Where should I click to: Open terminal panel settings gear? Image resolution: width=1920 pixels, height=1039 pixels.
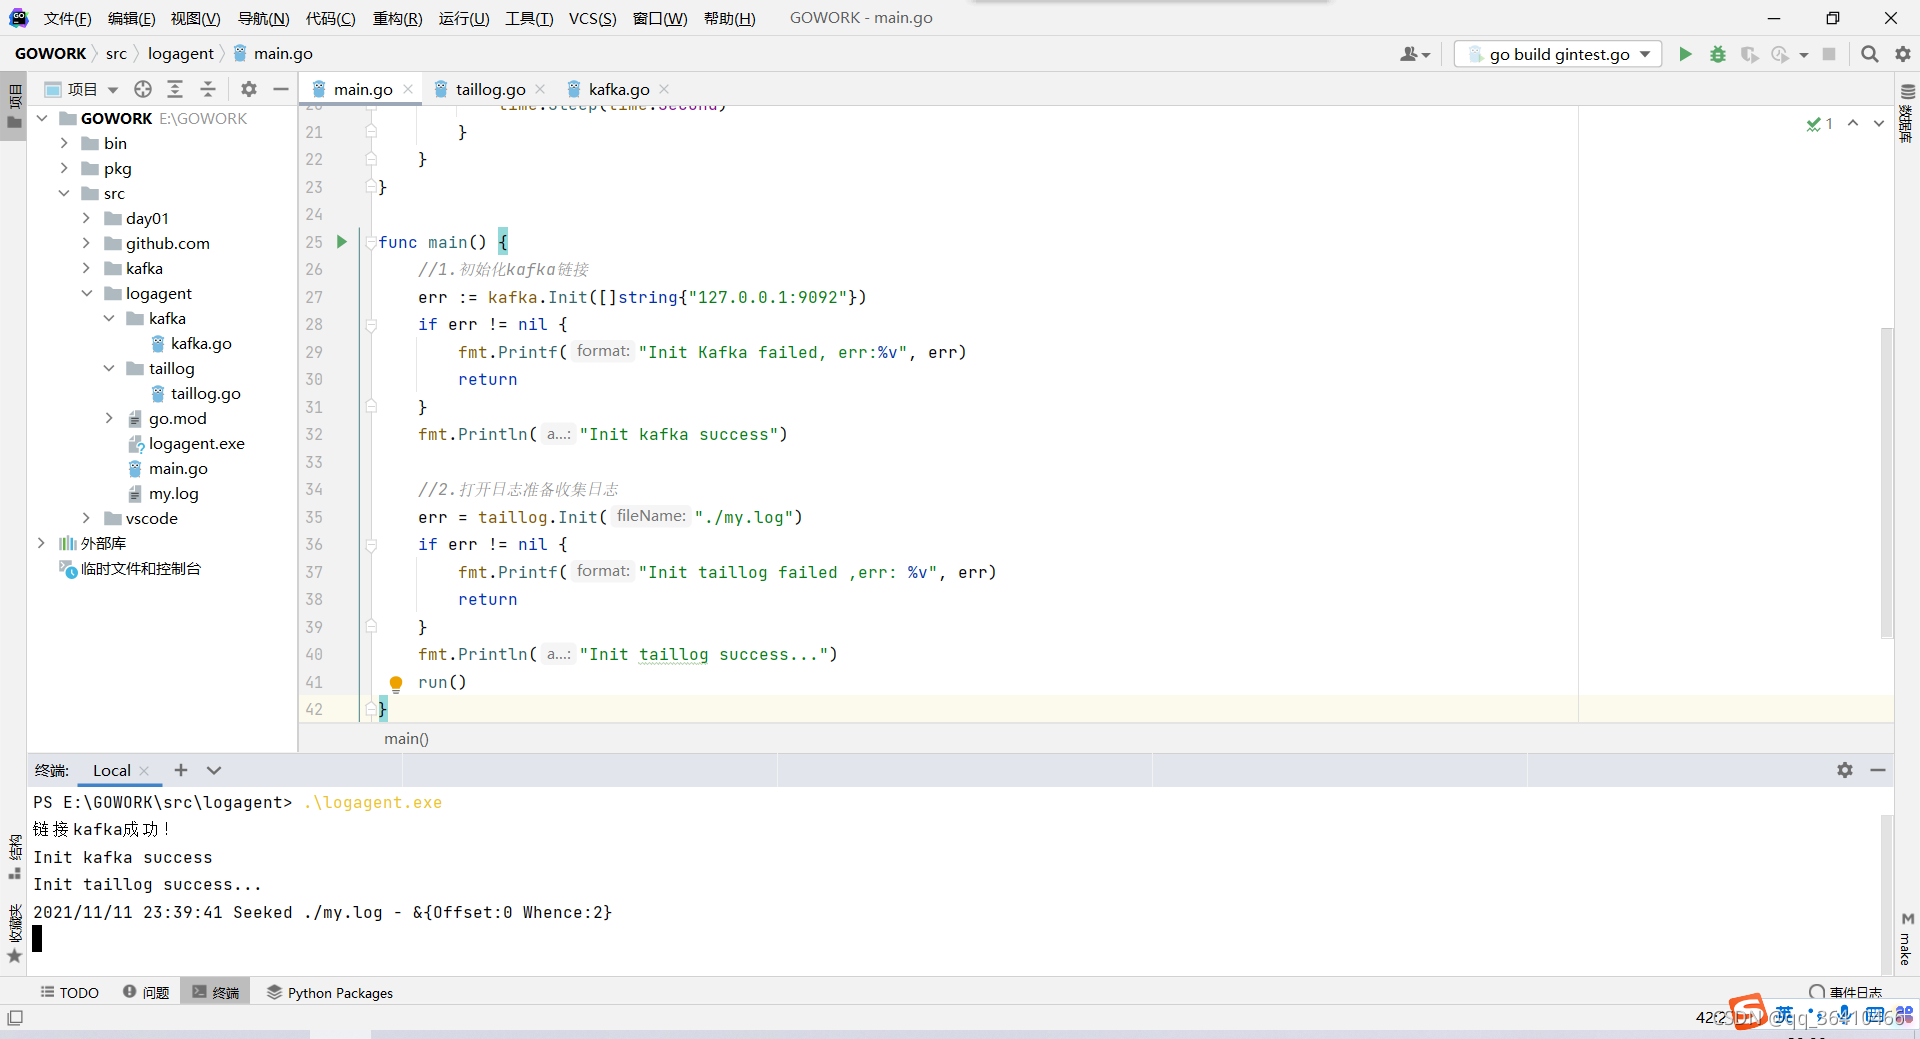(x=1845, y=769)
